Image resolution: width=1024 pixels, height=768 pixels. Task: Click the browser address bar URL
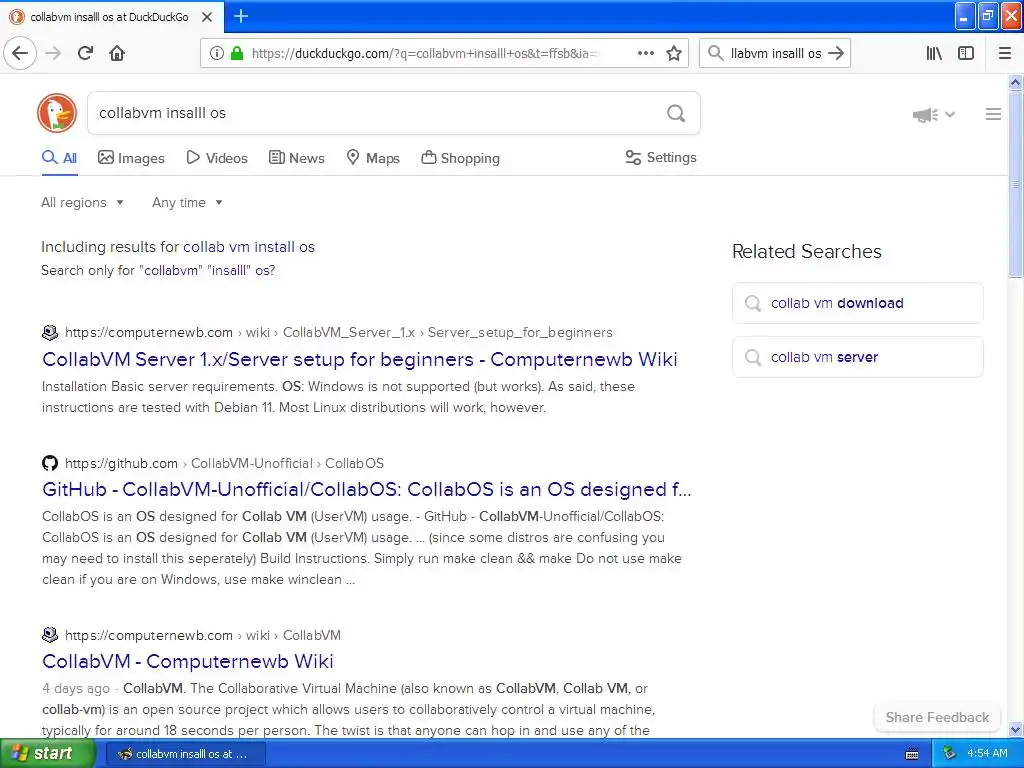tap(424, 53)
